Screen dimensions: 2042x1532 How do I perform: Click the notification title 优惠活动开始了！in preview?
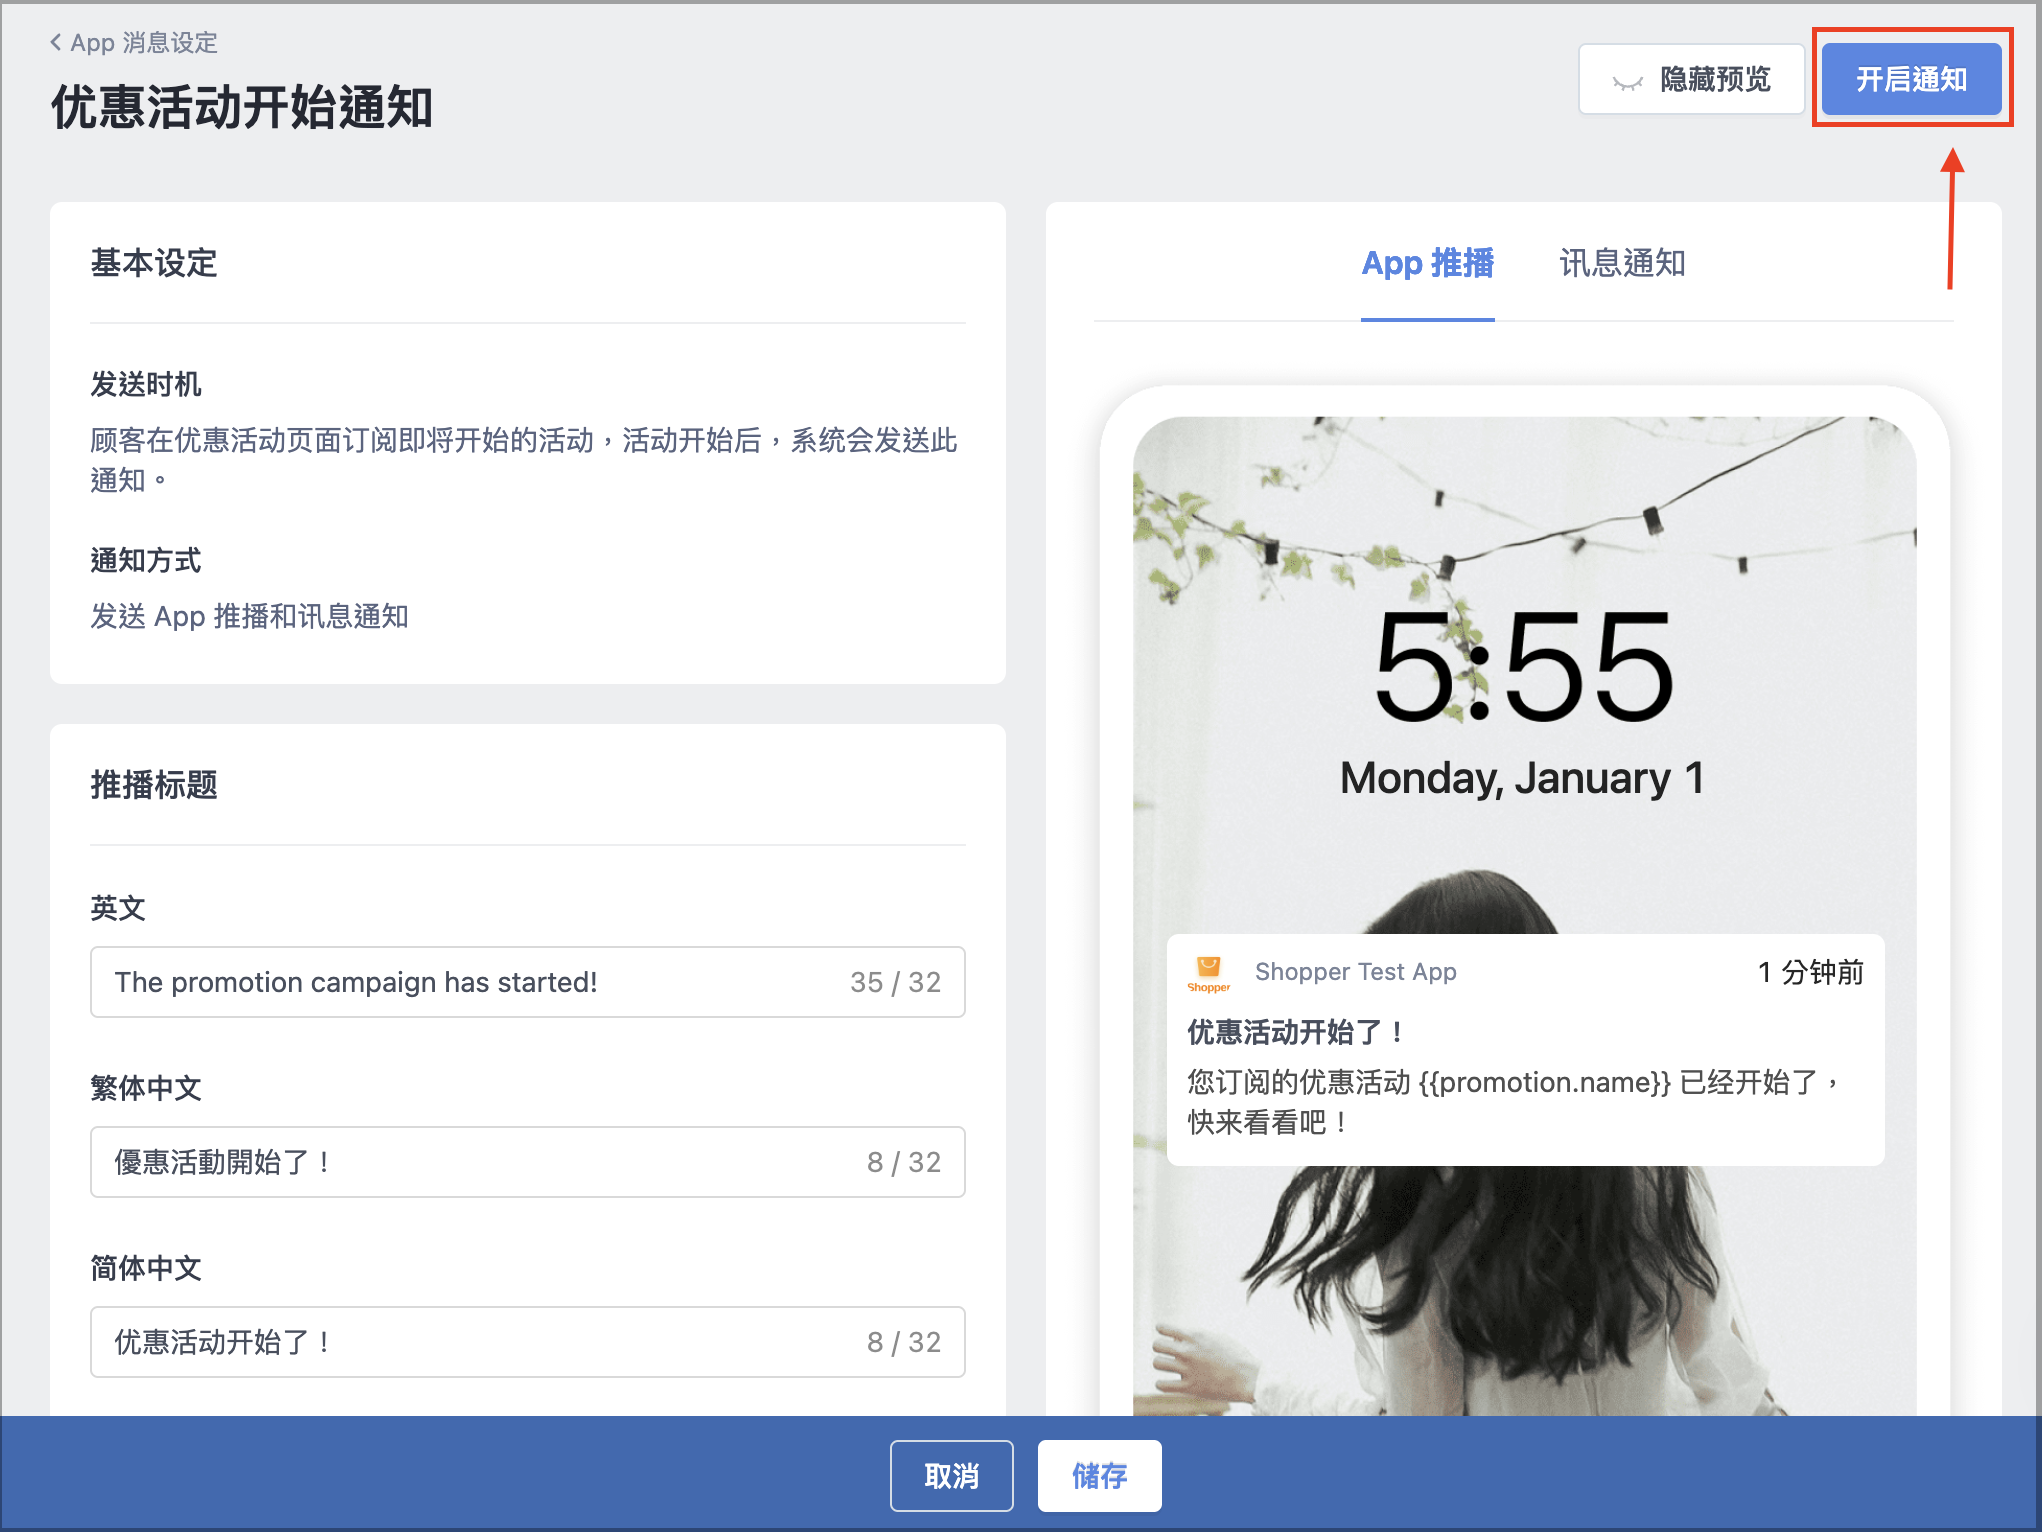pyautogui.click(x=1297, y=1032)
